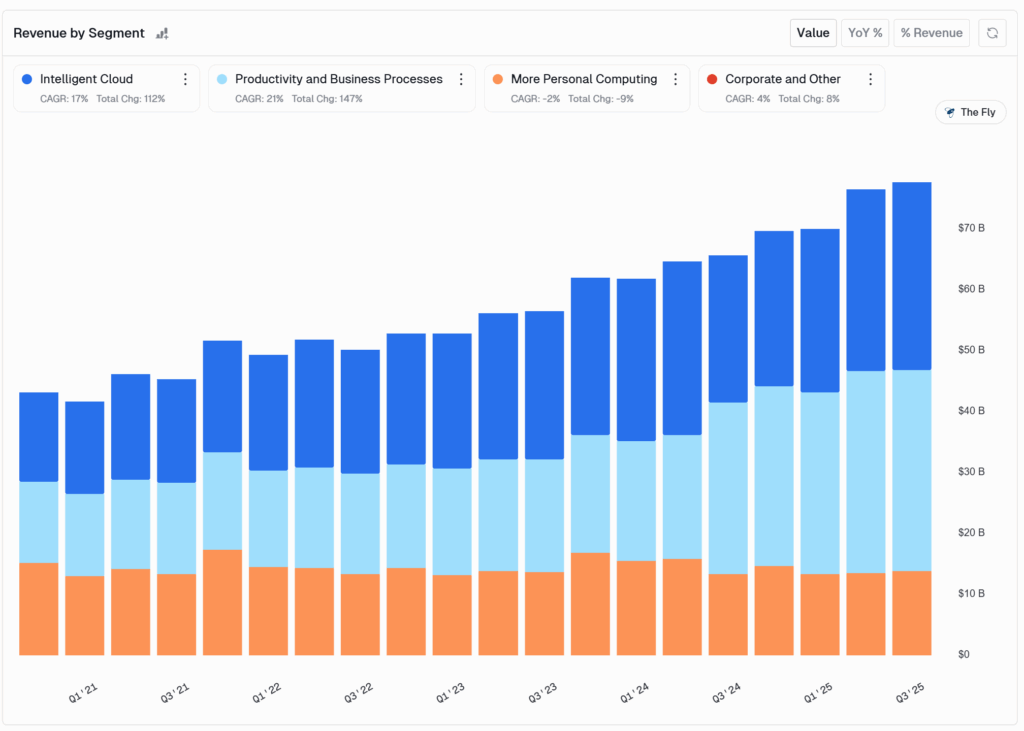Image resolution: width=1024 pixels, height=731 pixels.
Task: Click the red Corporate and Other color dot
Action: click(711, 79)
